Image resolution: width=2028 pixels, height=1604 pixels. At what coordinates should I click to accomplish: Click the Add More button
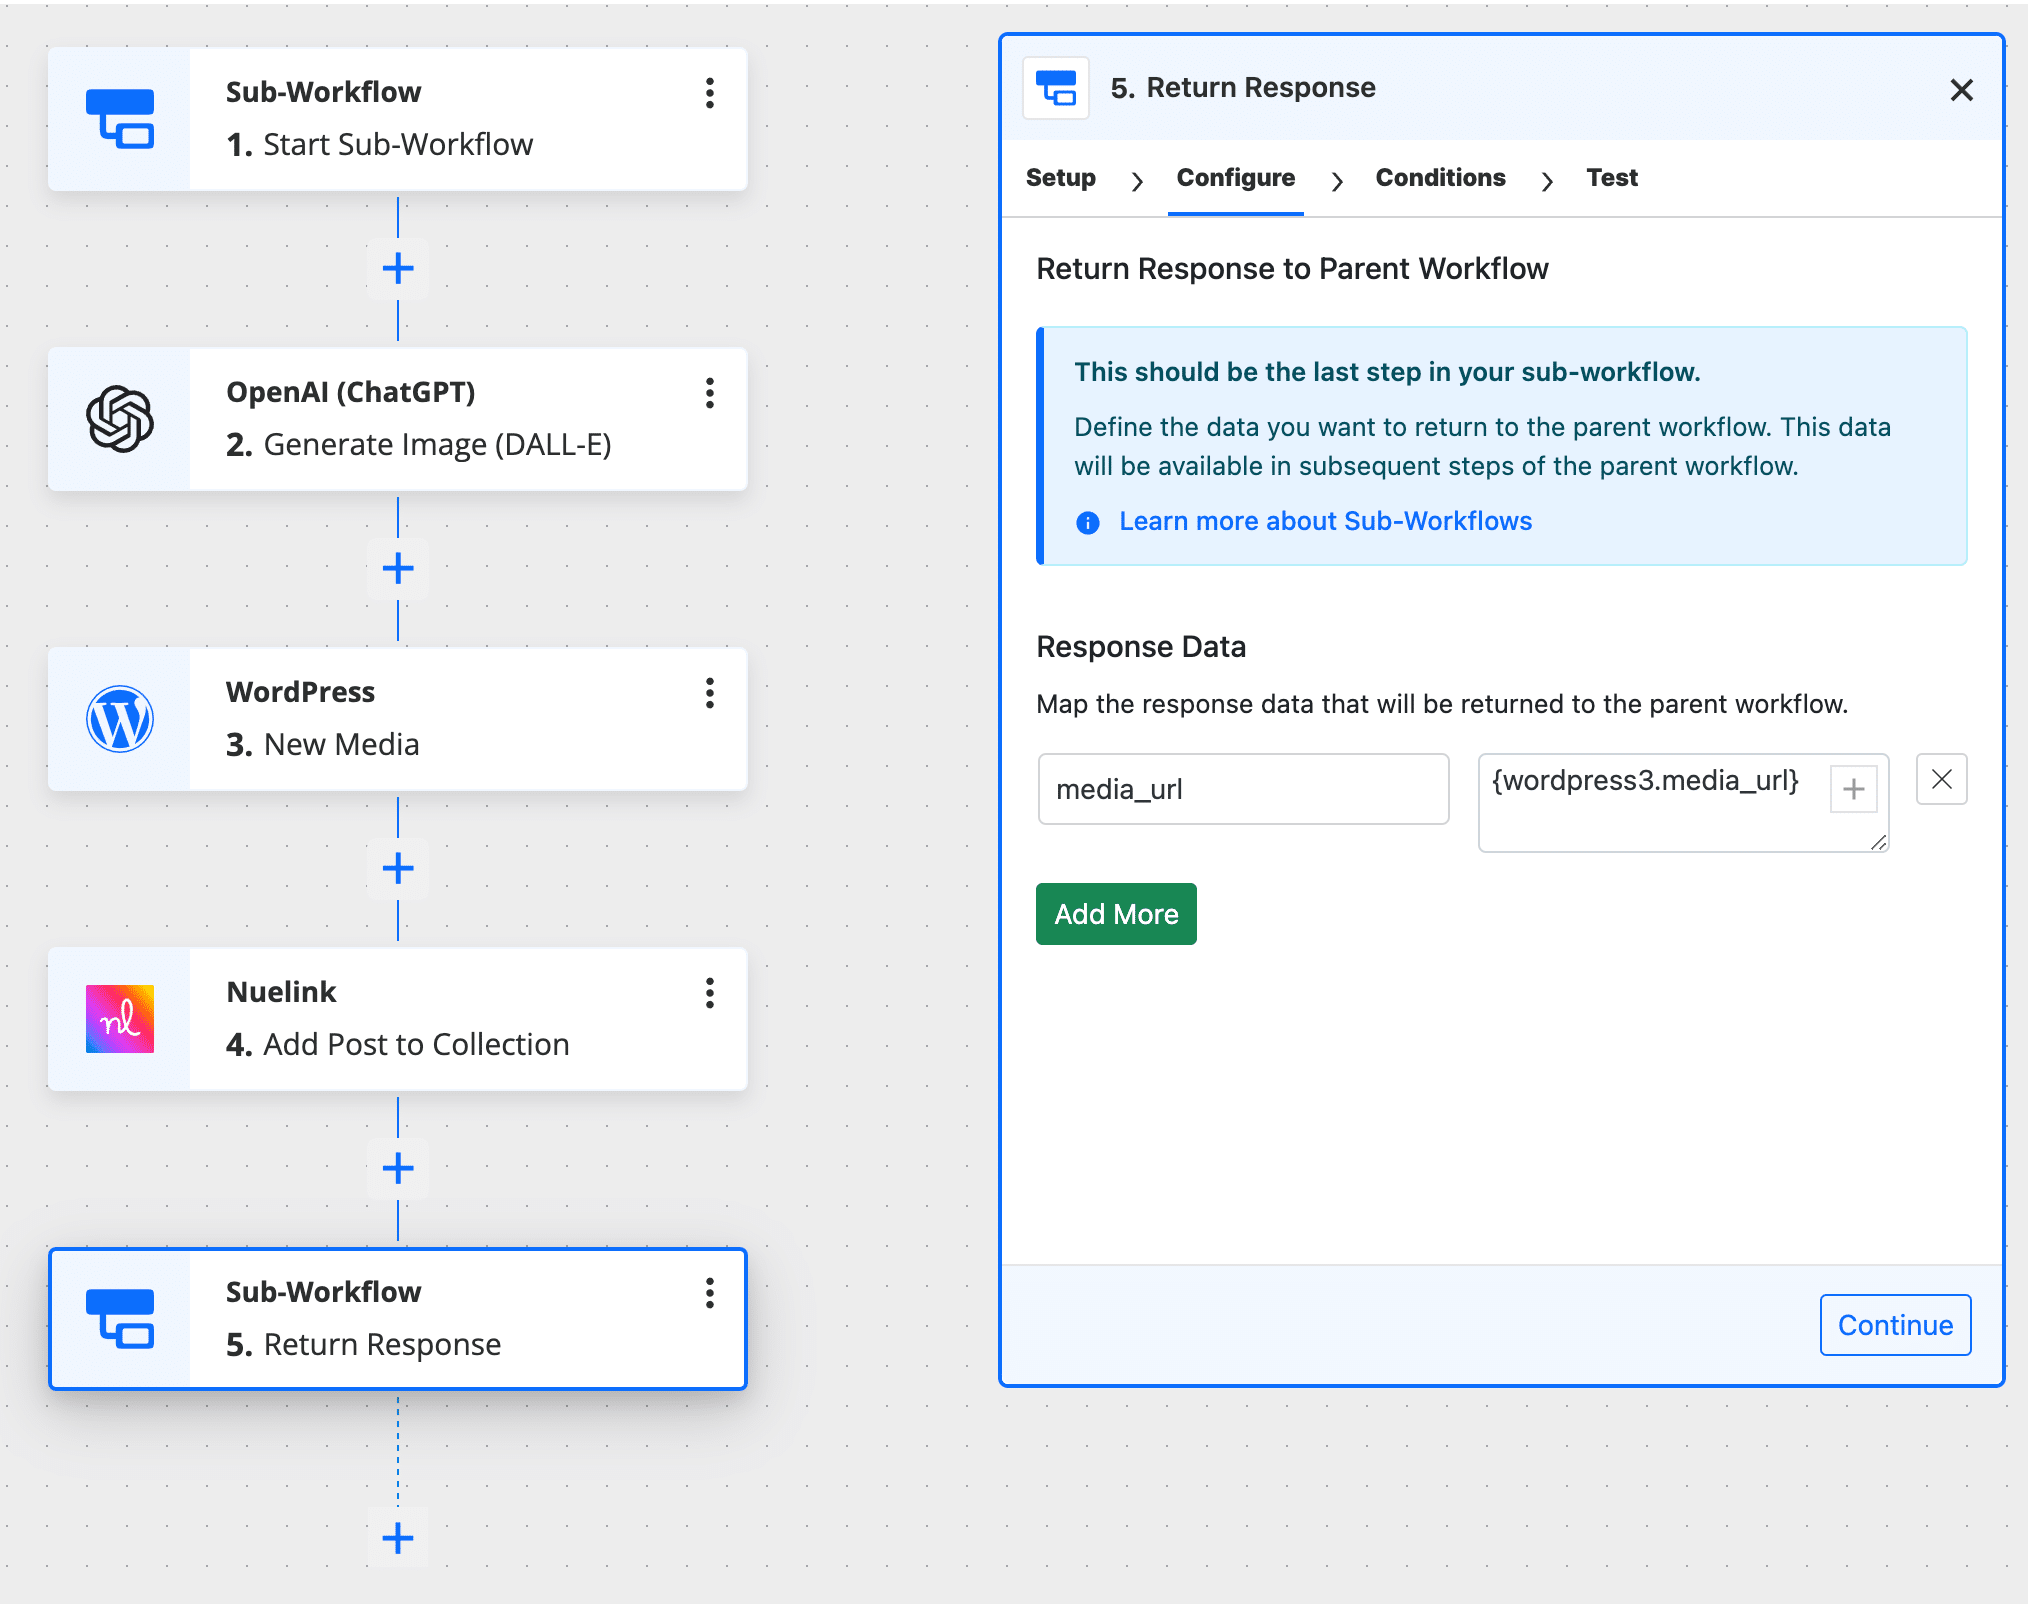click(1115, 913)
